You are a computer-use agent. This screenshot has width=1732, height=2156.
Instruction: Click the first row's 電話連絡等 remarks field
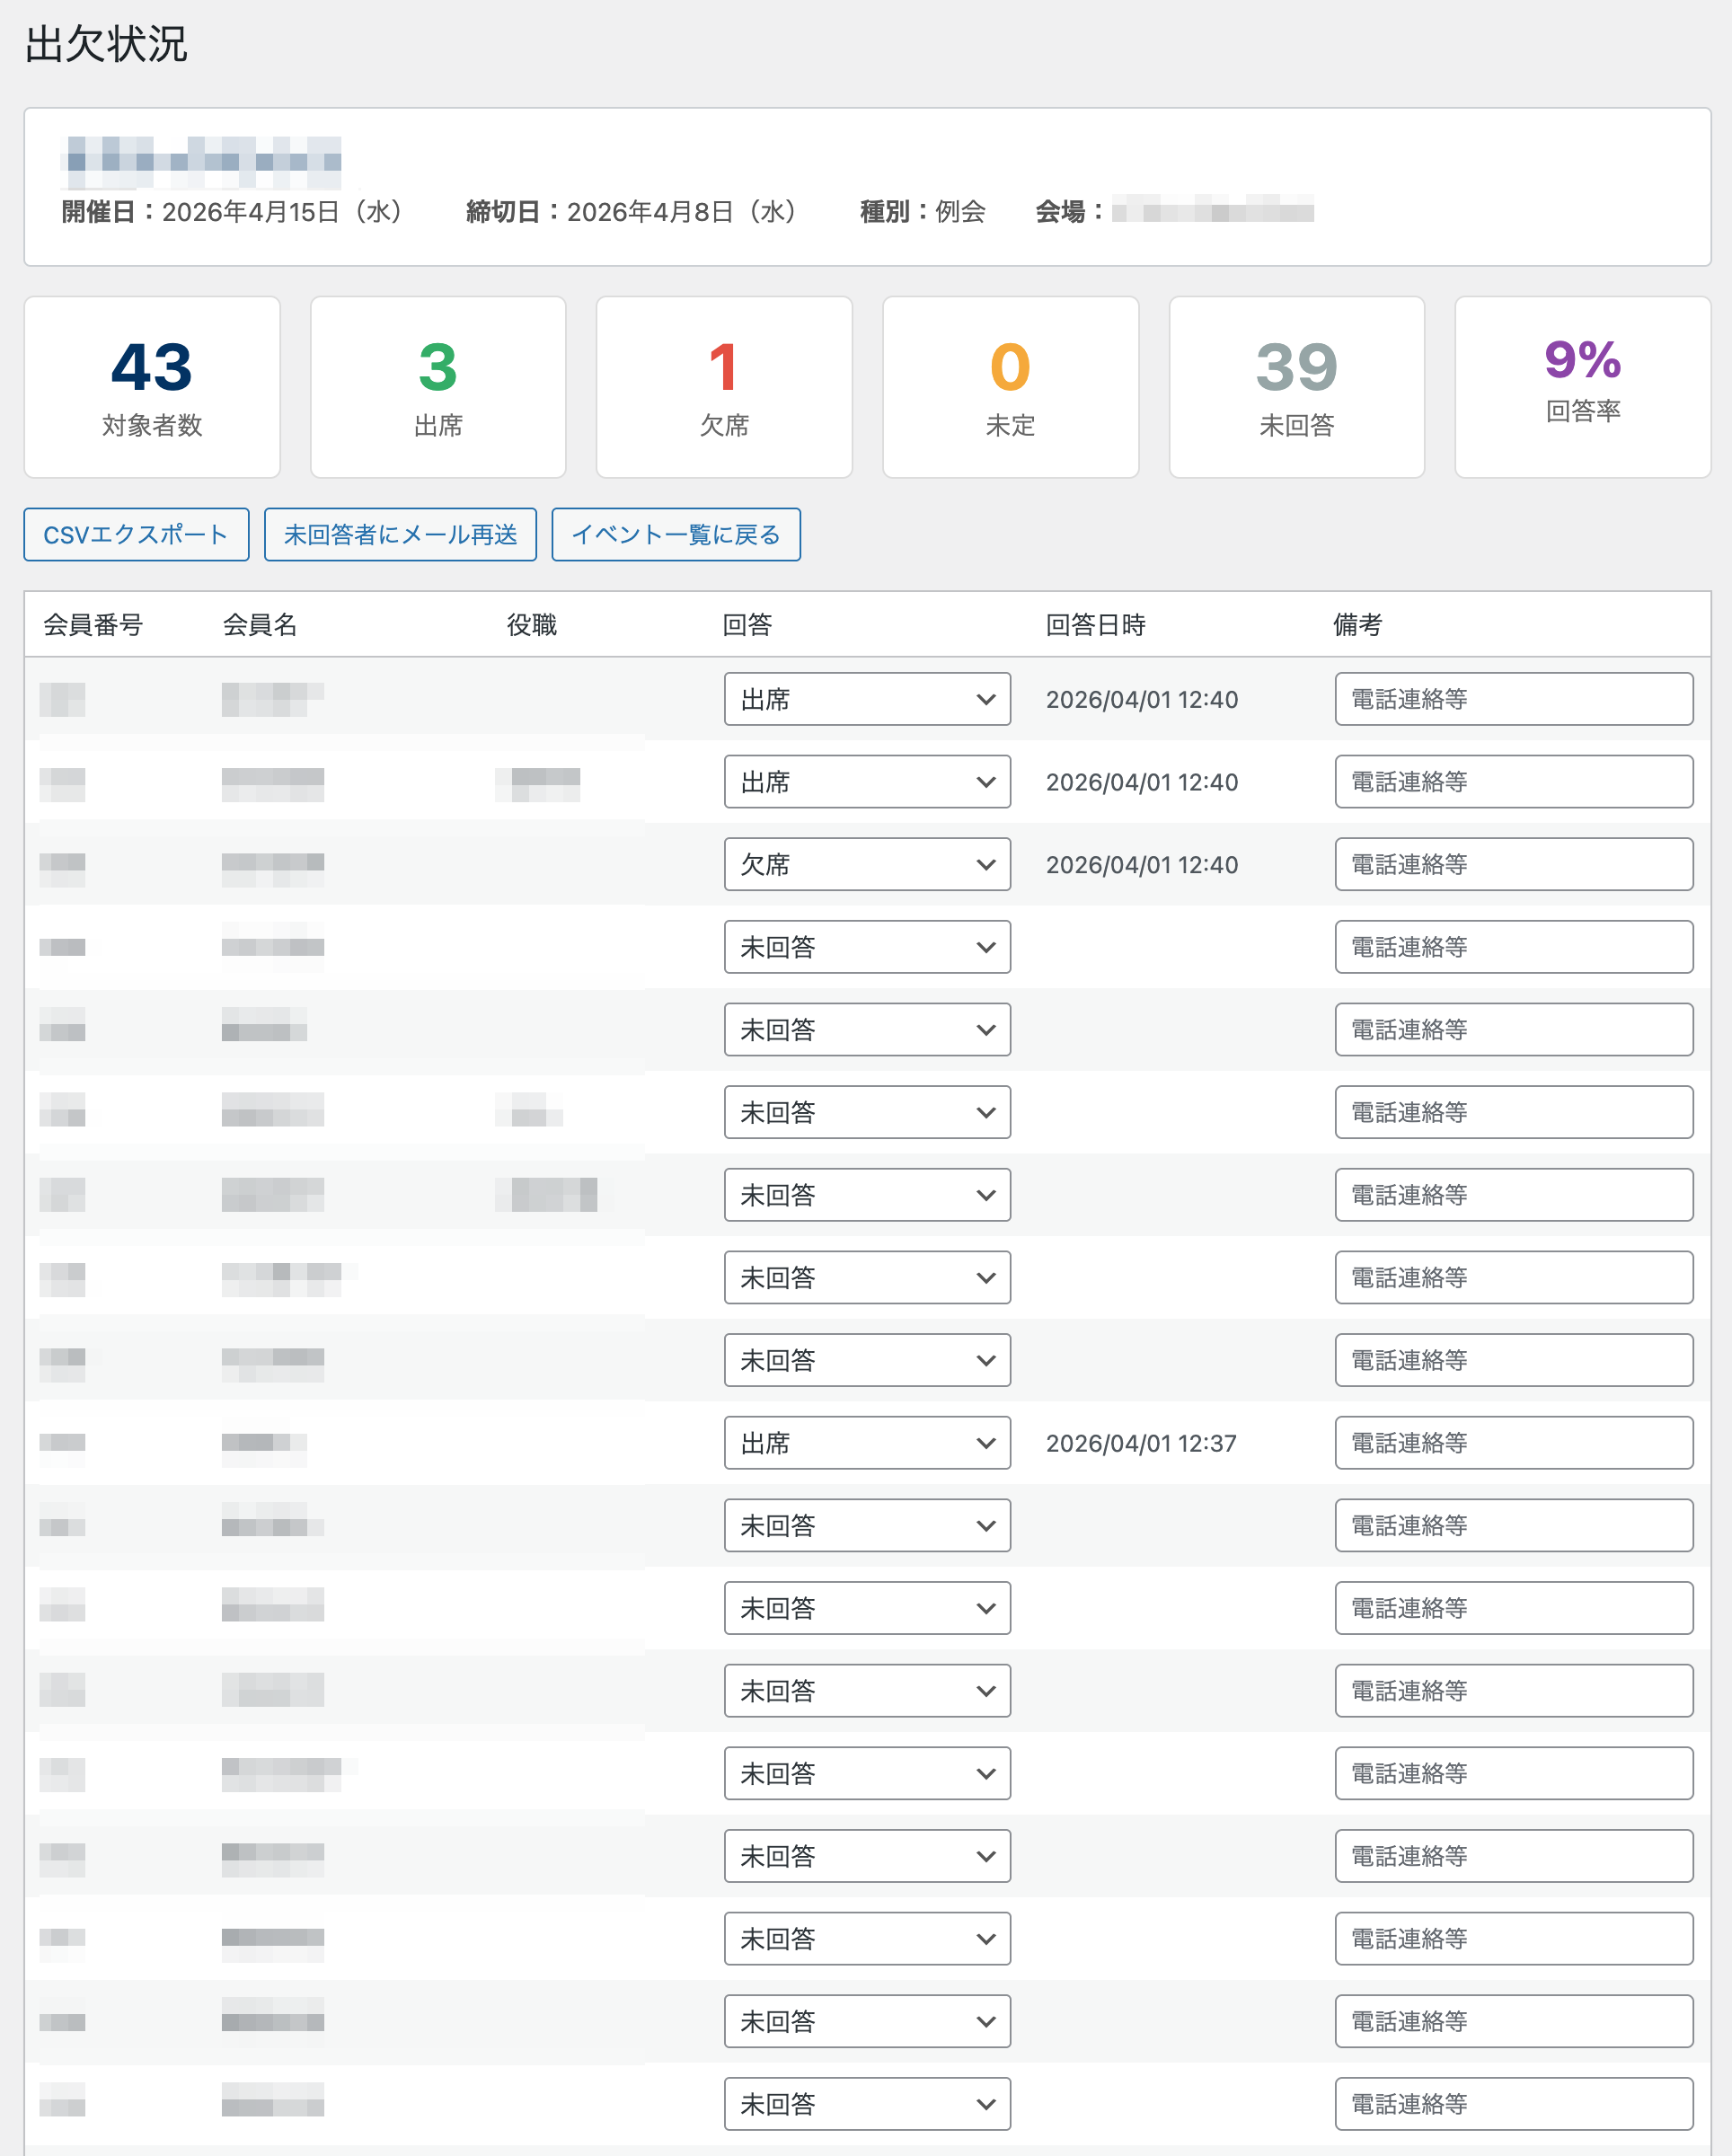1512,699
